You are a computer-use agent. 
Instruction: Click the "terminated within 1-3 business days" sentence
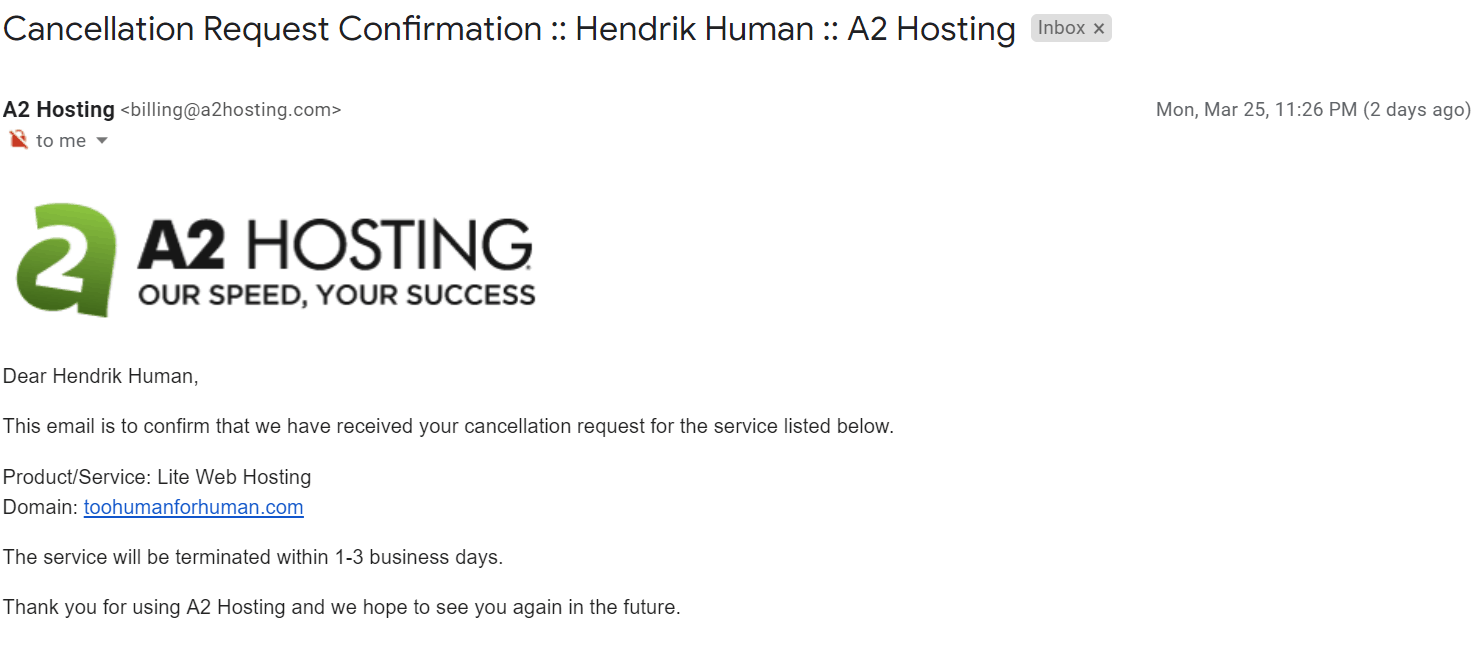(x=253, y=557)
